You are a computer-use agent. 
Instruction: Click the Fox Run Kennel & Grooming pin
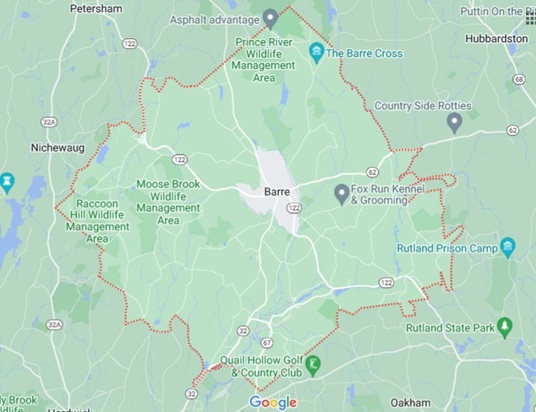tap(341, 195)
